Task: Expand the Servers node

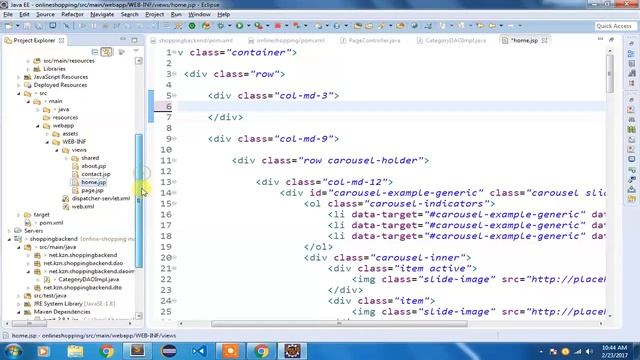Action: [9, 231]
